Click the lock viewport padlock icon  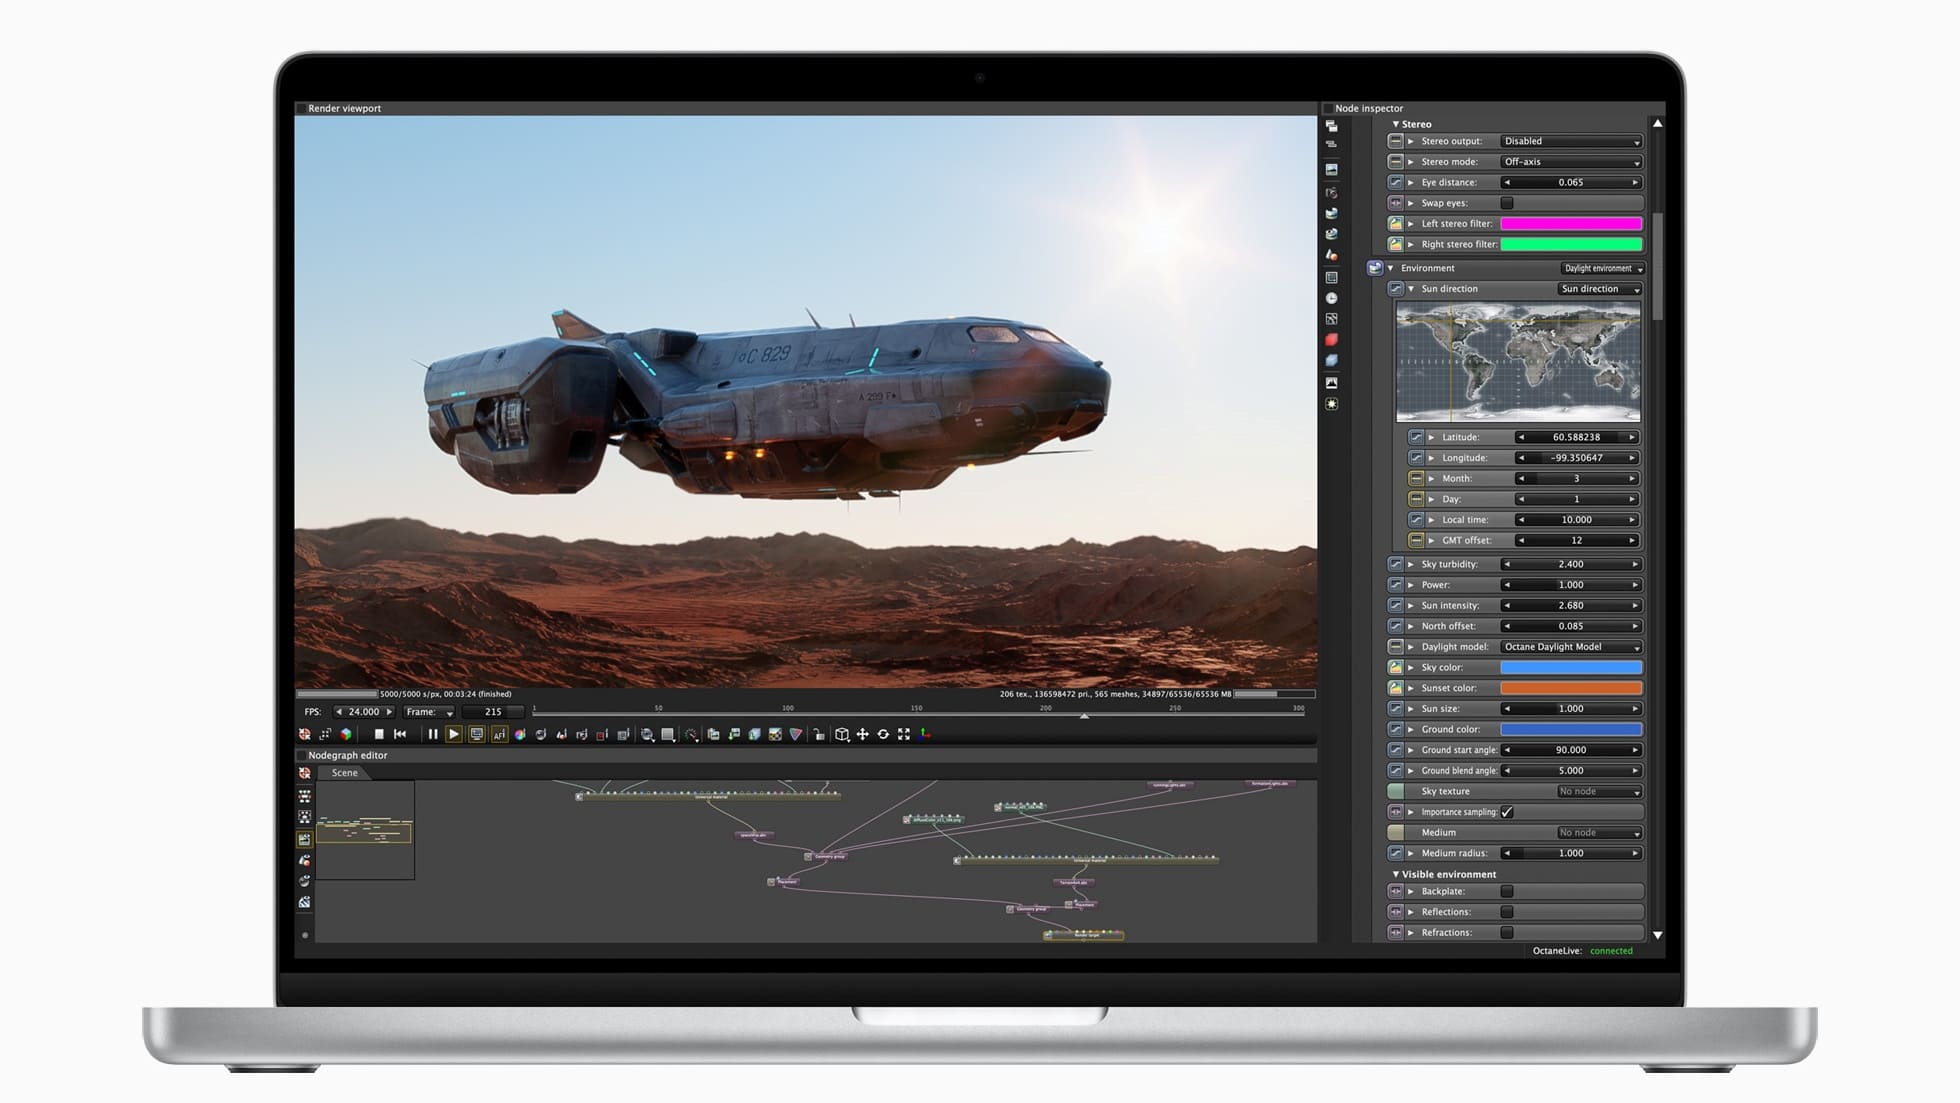[818, 734]
